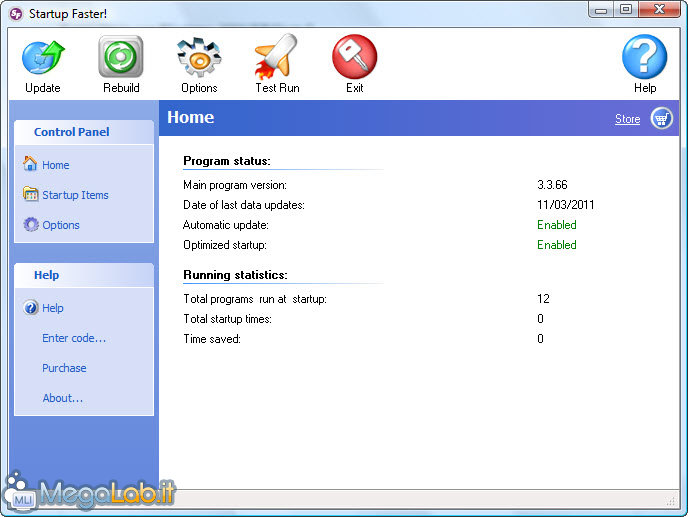Click the window resize grip corner
This screenshot has height=517, width=688.
point(671,501)
